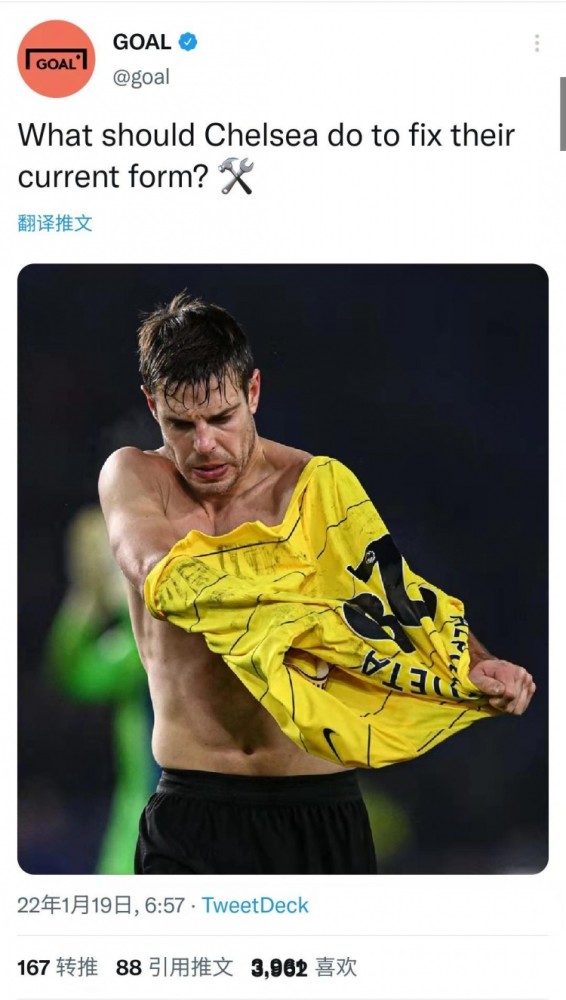The height and width of the screenshot is (1000, 566).
Task: Open the @goal handle link
Action: point(141,77)
